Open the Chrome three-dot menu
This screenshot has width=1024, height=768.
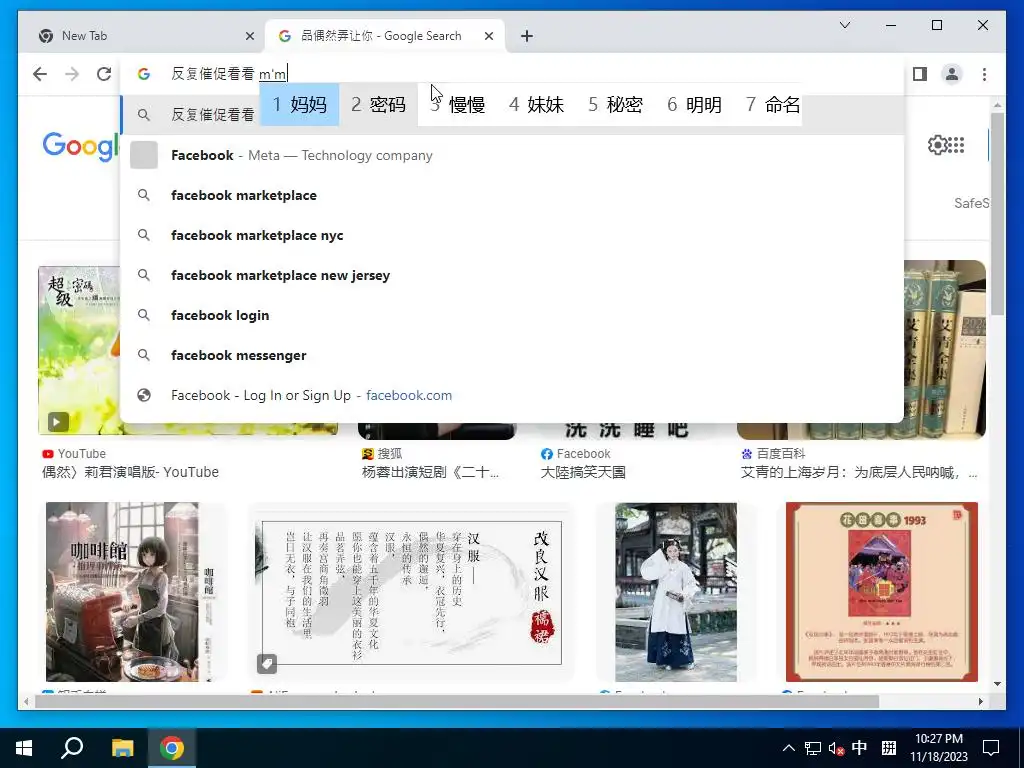click(984, 74)
